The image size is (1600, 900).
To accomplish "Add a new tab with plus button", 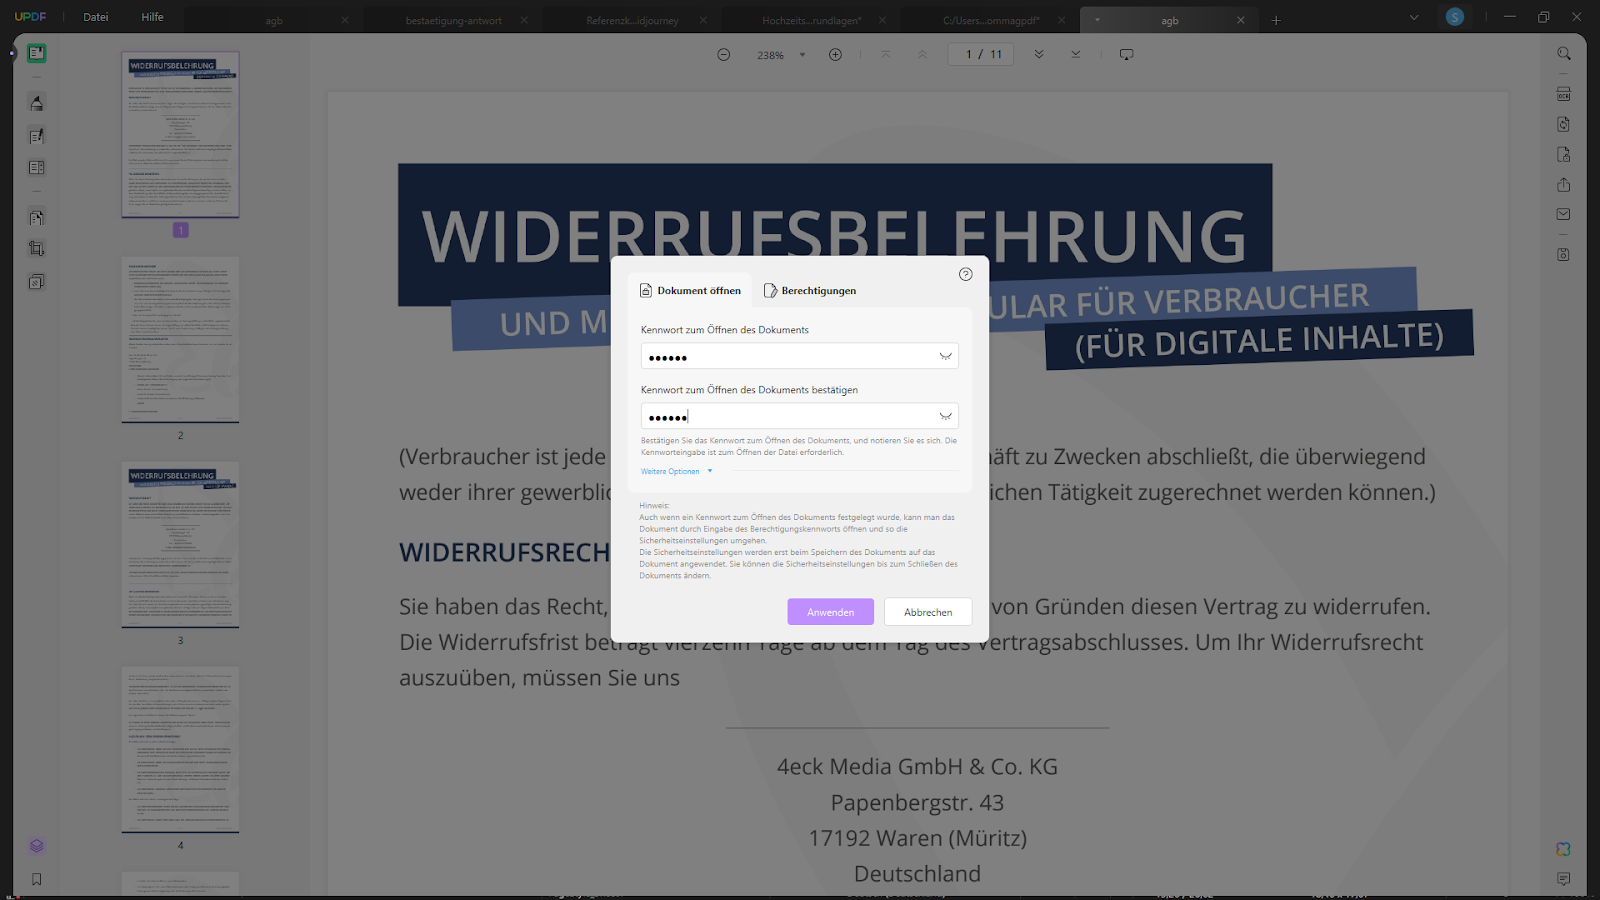I will [1276, 20].
